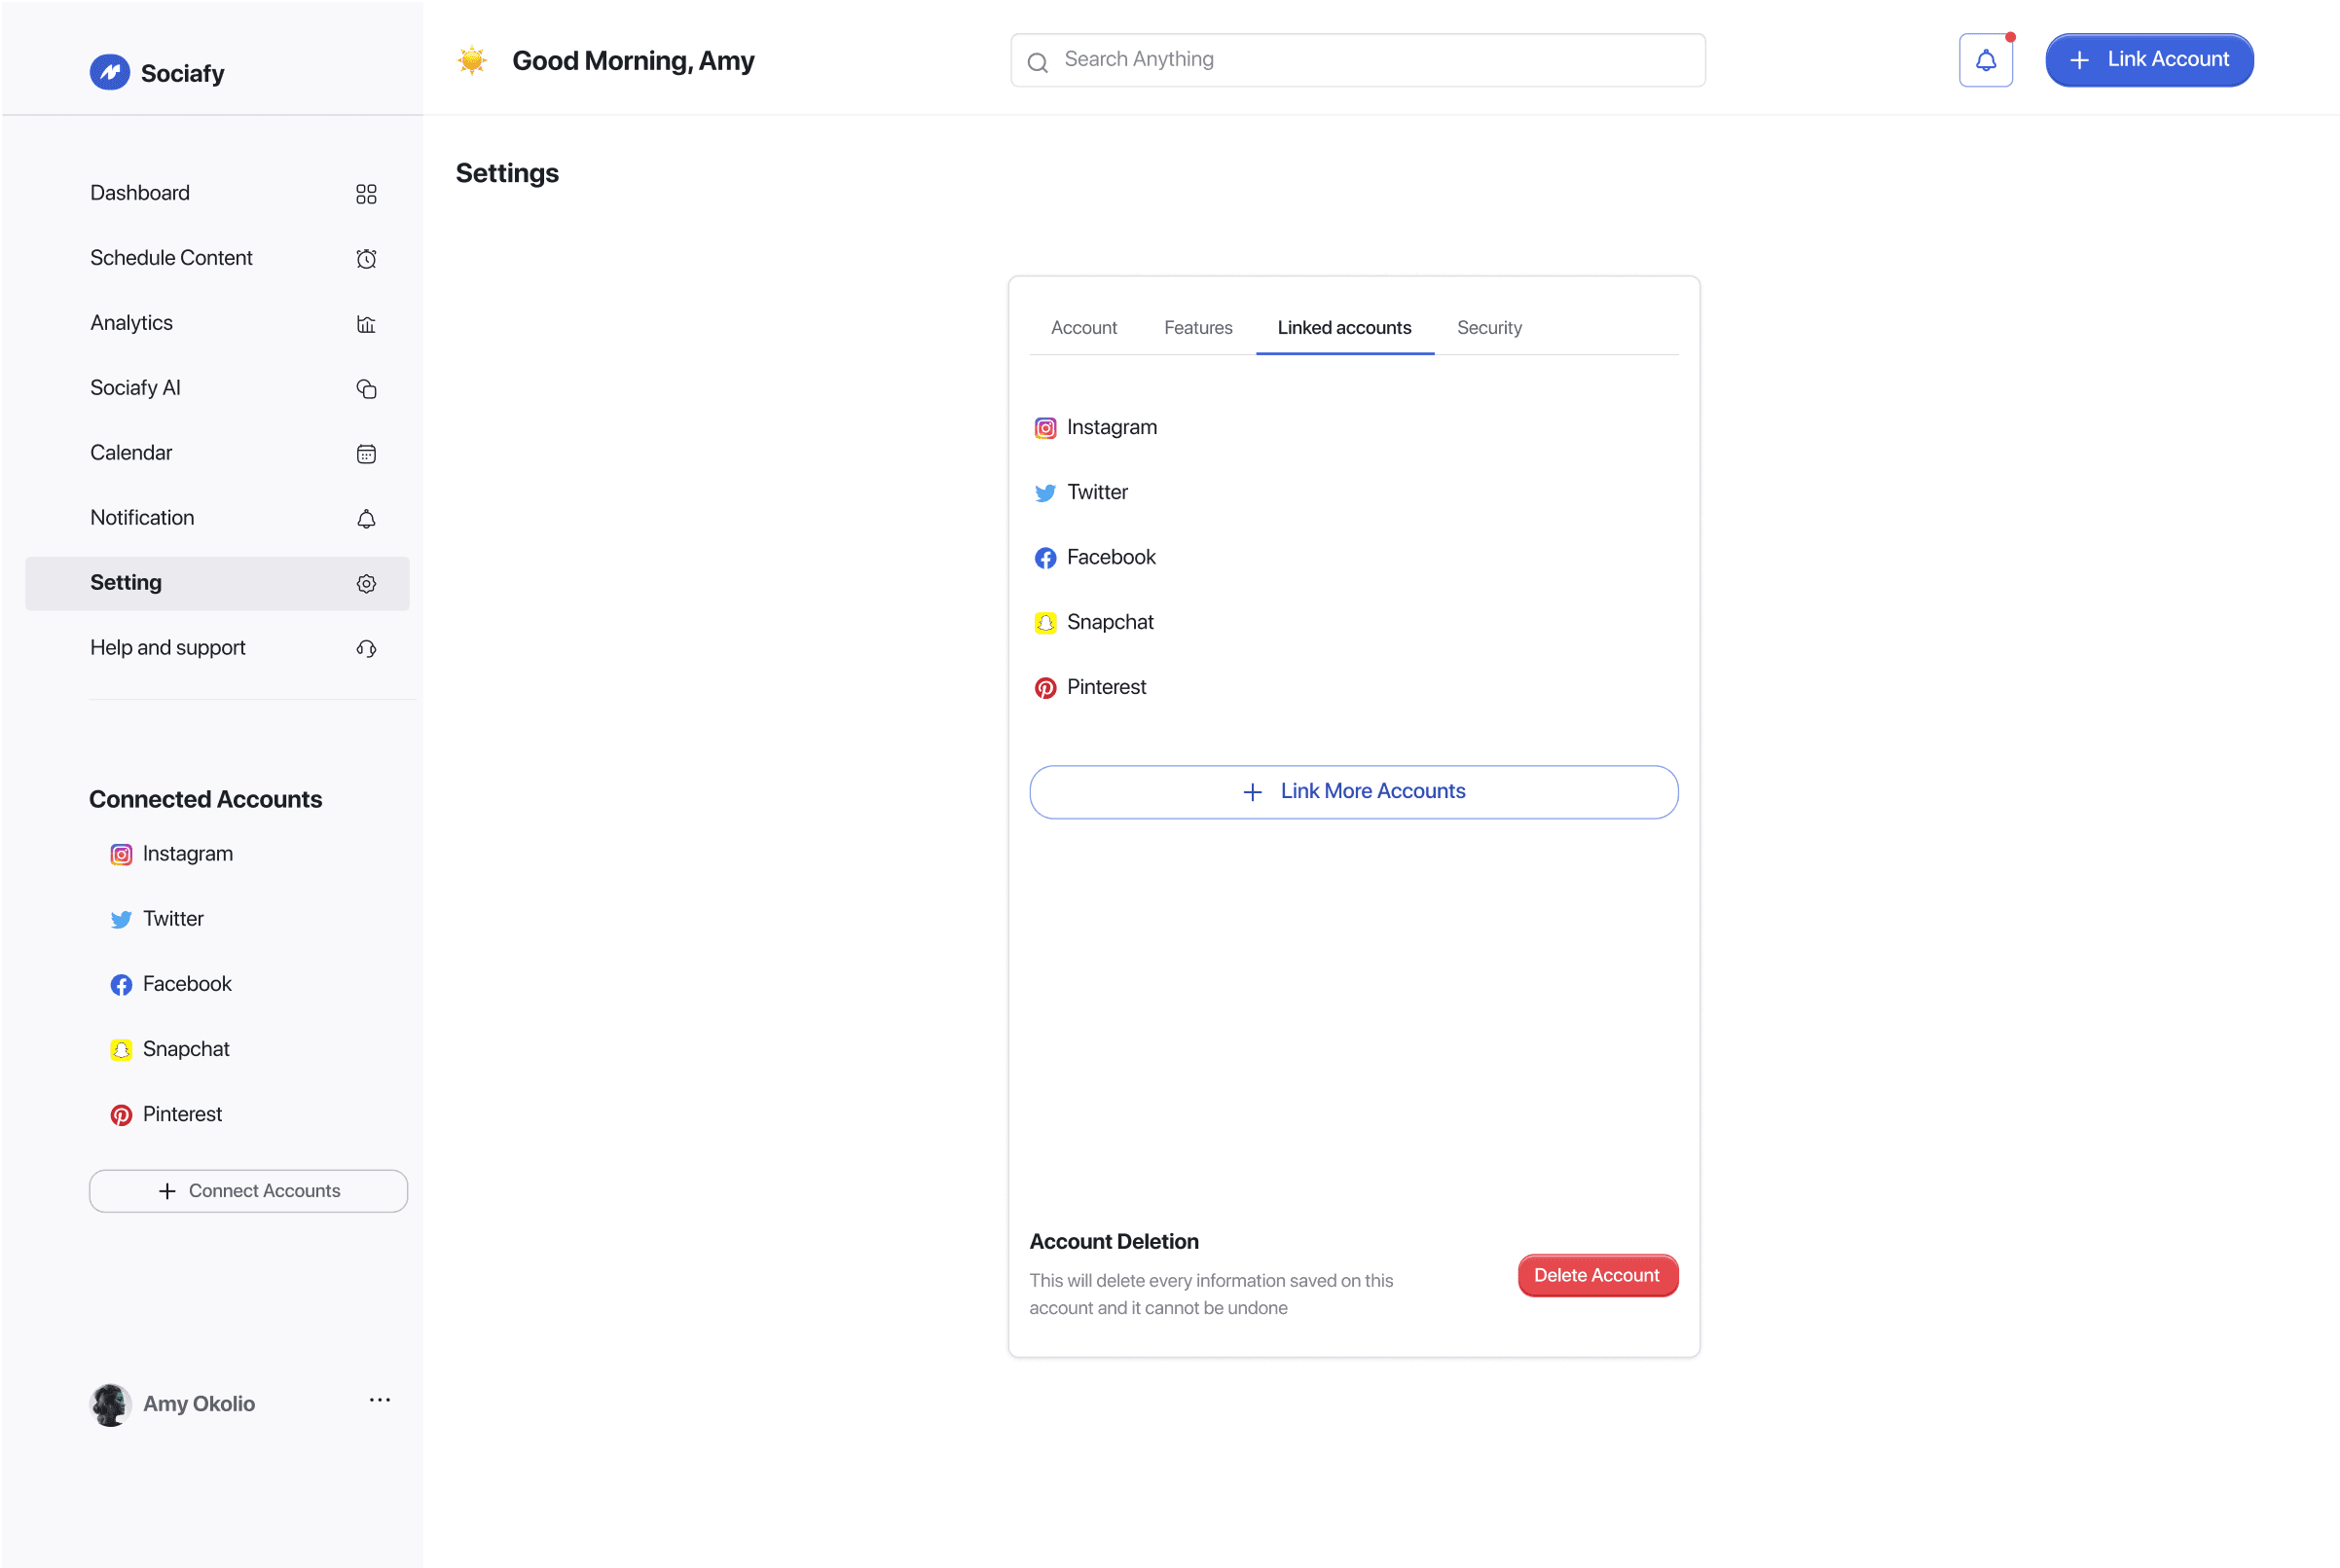Open the Features tab
This screenshot has height=1568, width=2340.
coord(1197,328)
